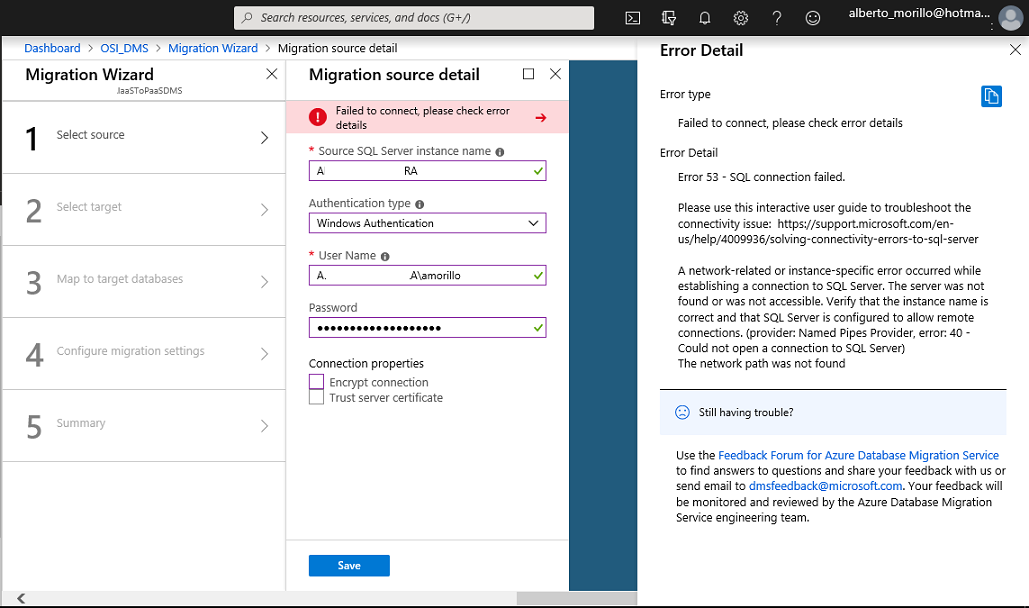
Task: Open help question mark menu
Action: pyautogui.click(x=777, y=18)
